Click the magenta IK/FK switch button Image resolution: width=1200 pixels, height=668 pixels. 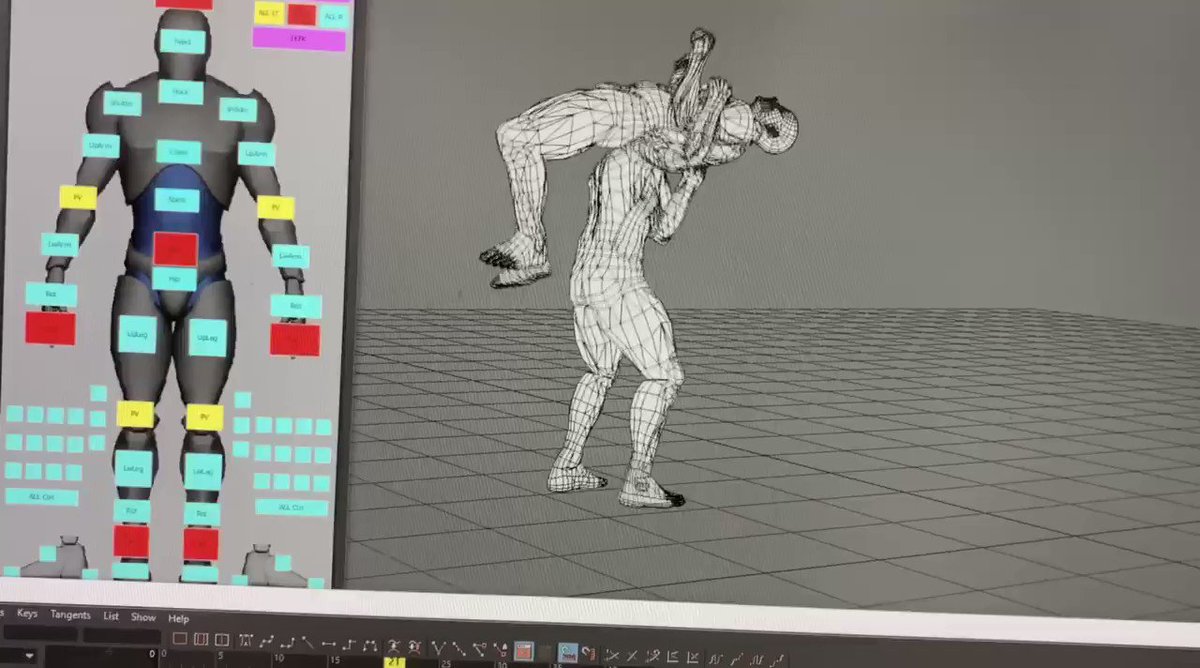[x=299, y=39]
